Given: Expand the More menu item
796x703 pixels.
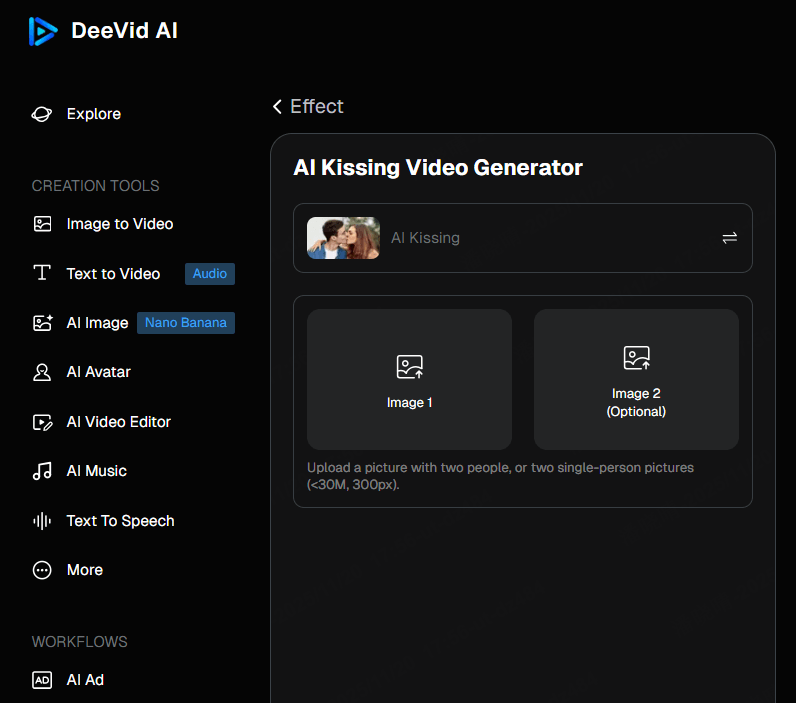Looking at the screenshot, I should [x=85, y=570].
